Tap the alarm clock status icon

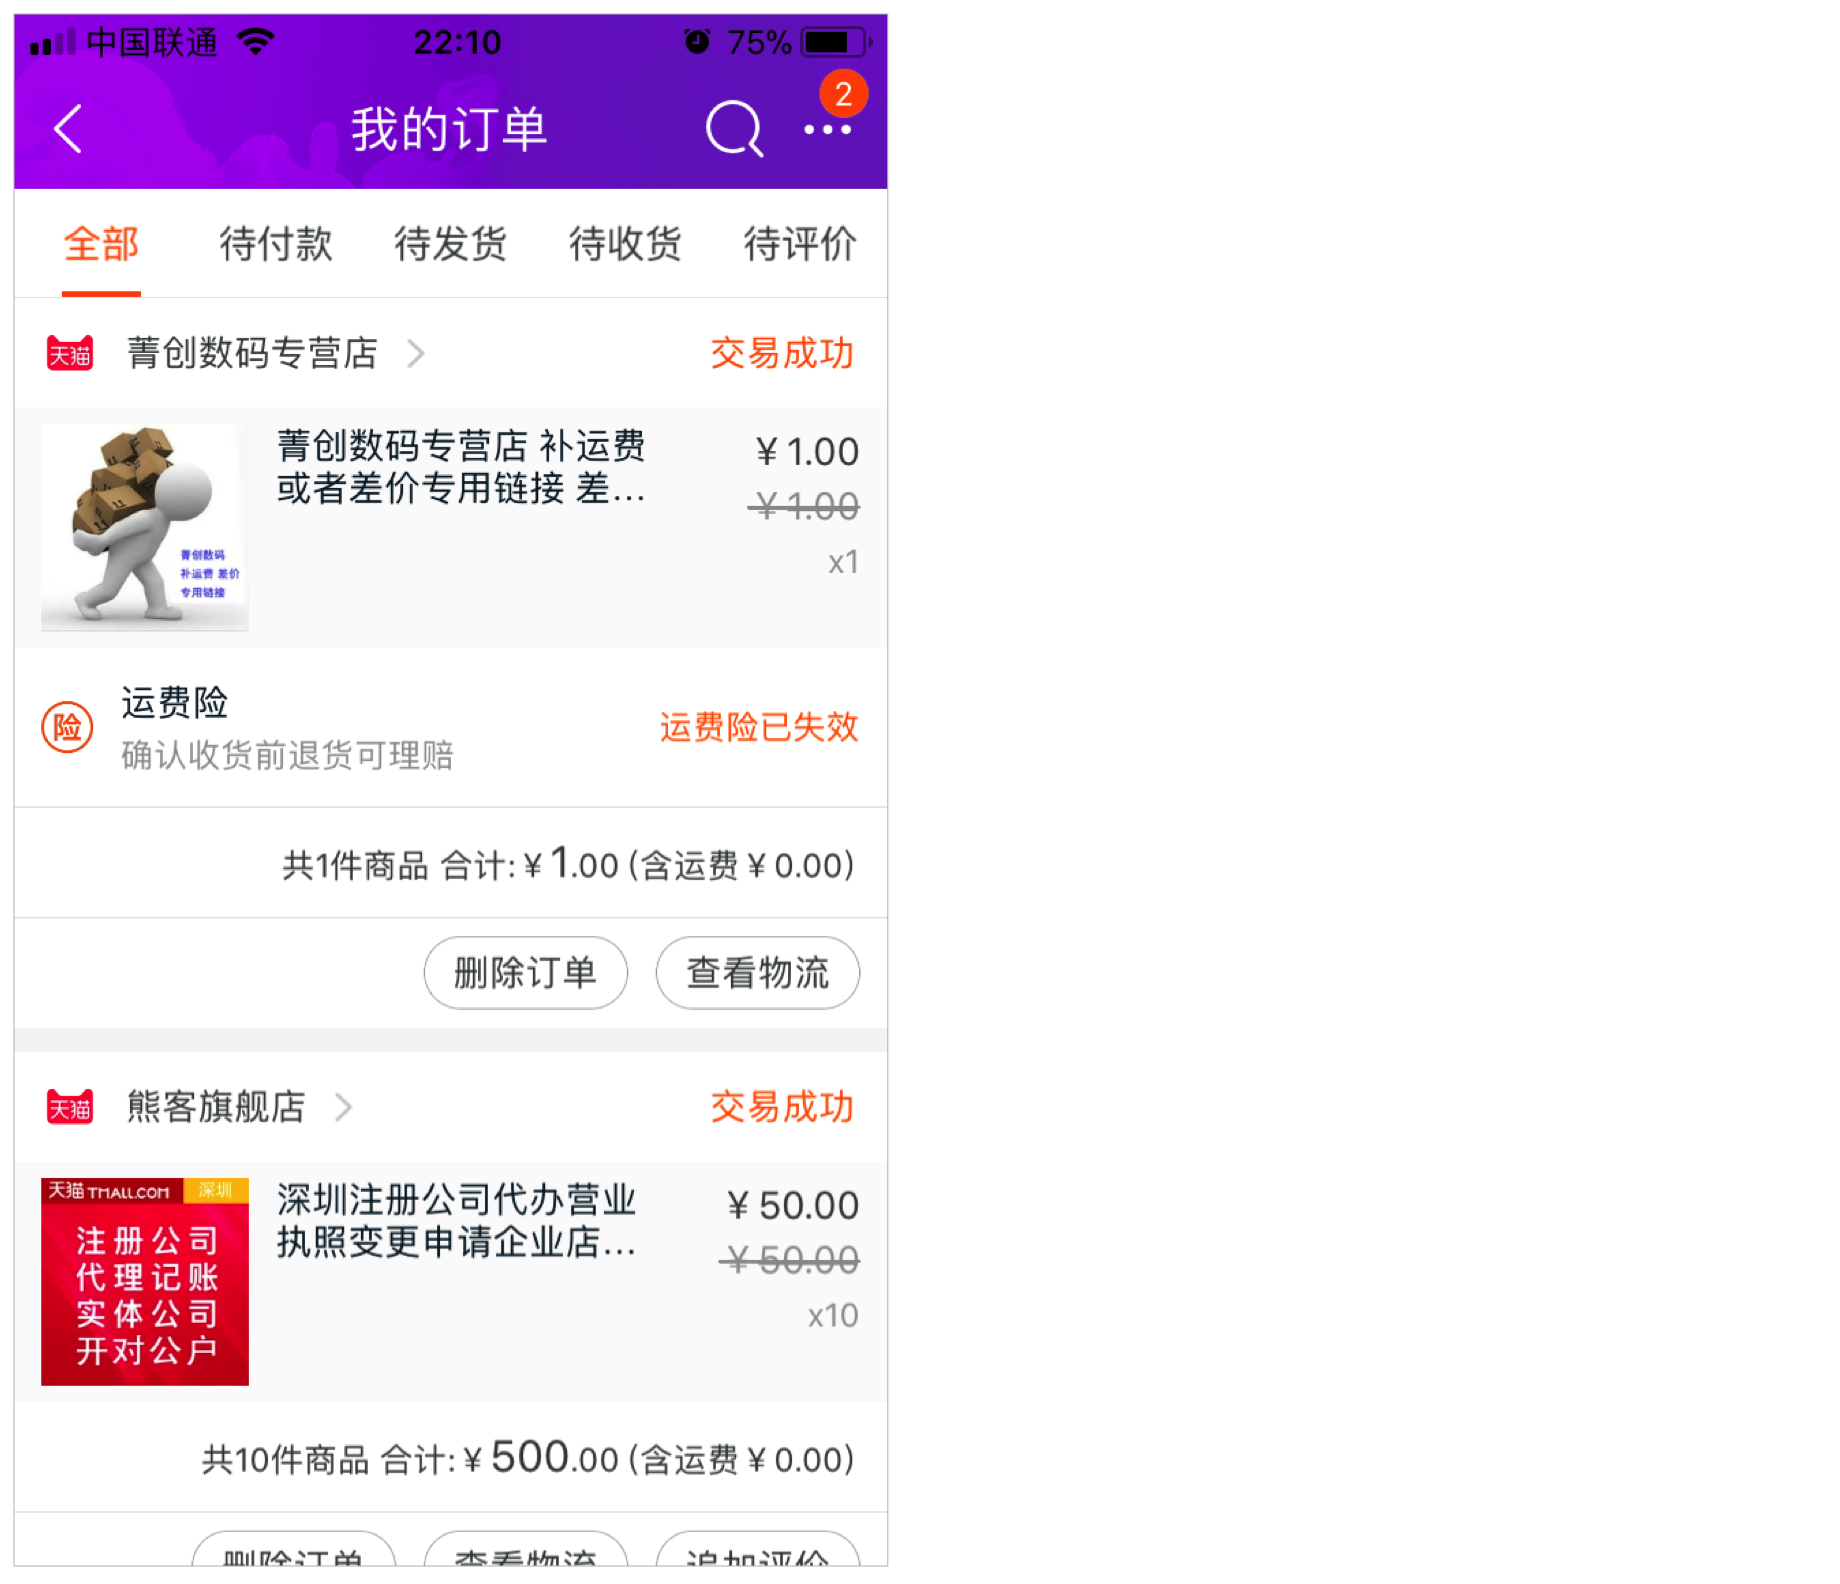point(697,42)
